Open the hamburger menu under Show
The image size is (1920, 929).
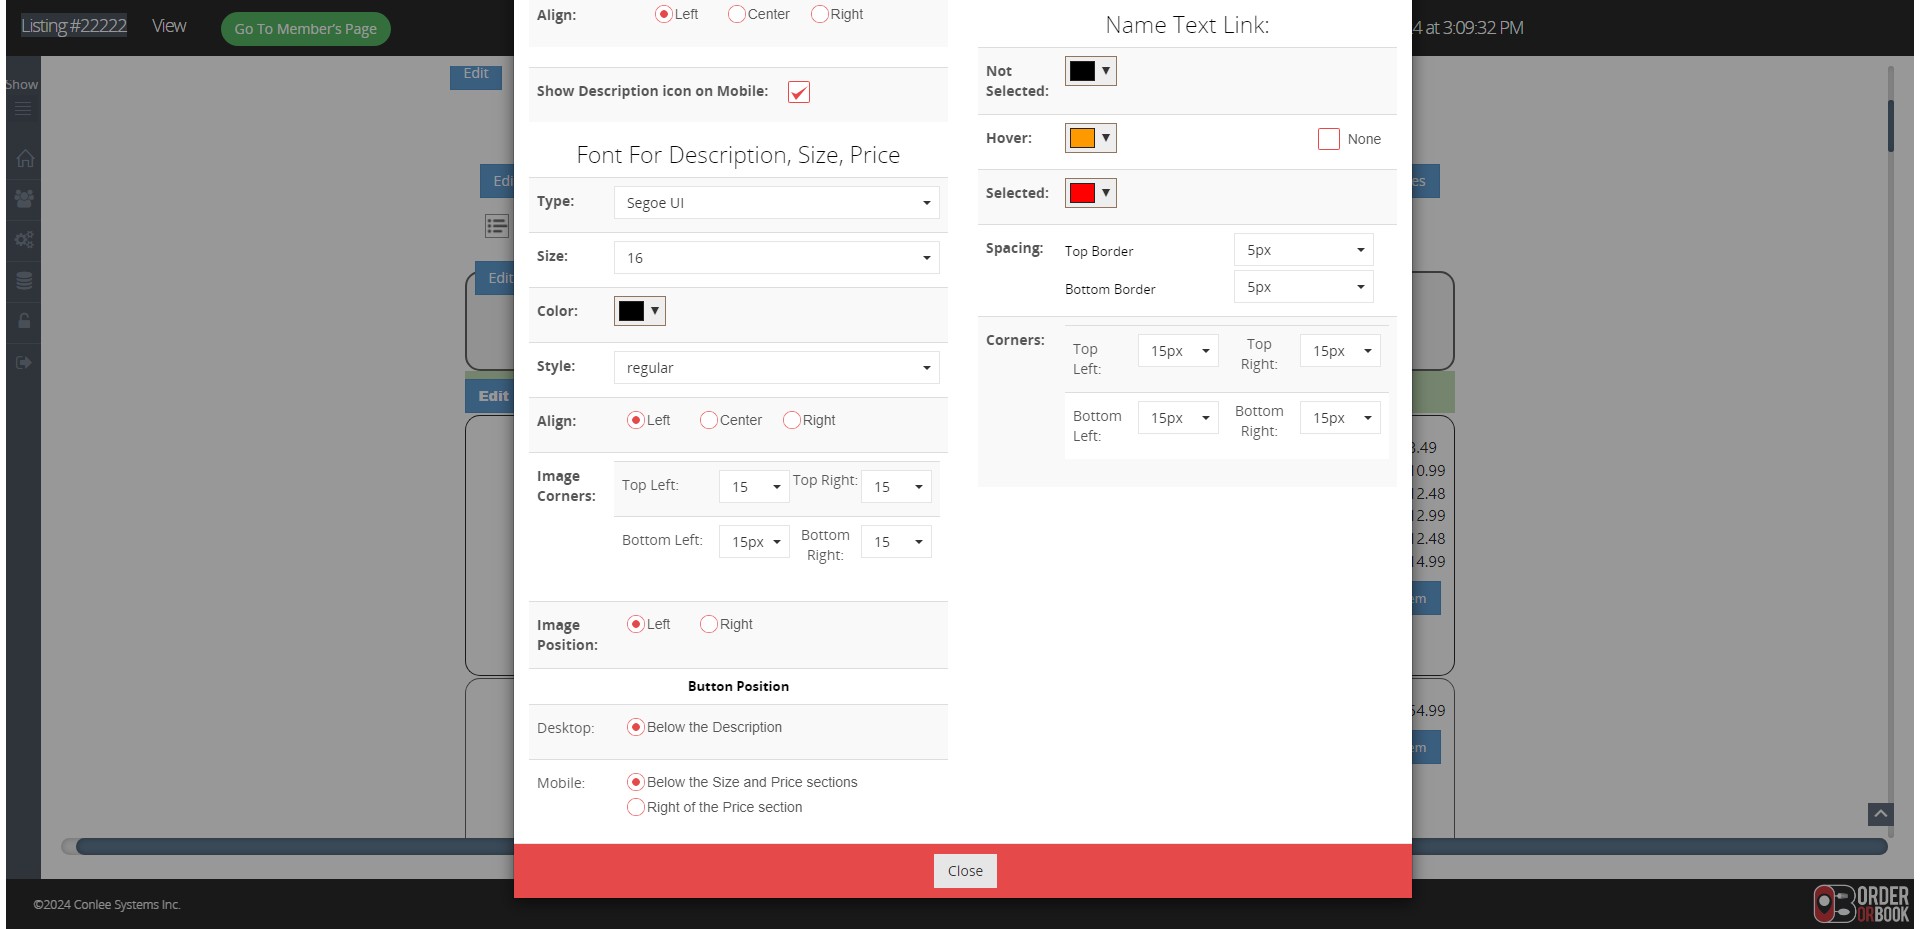coord(23,109)
